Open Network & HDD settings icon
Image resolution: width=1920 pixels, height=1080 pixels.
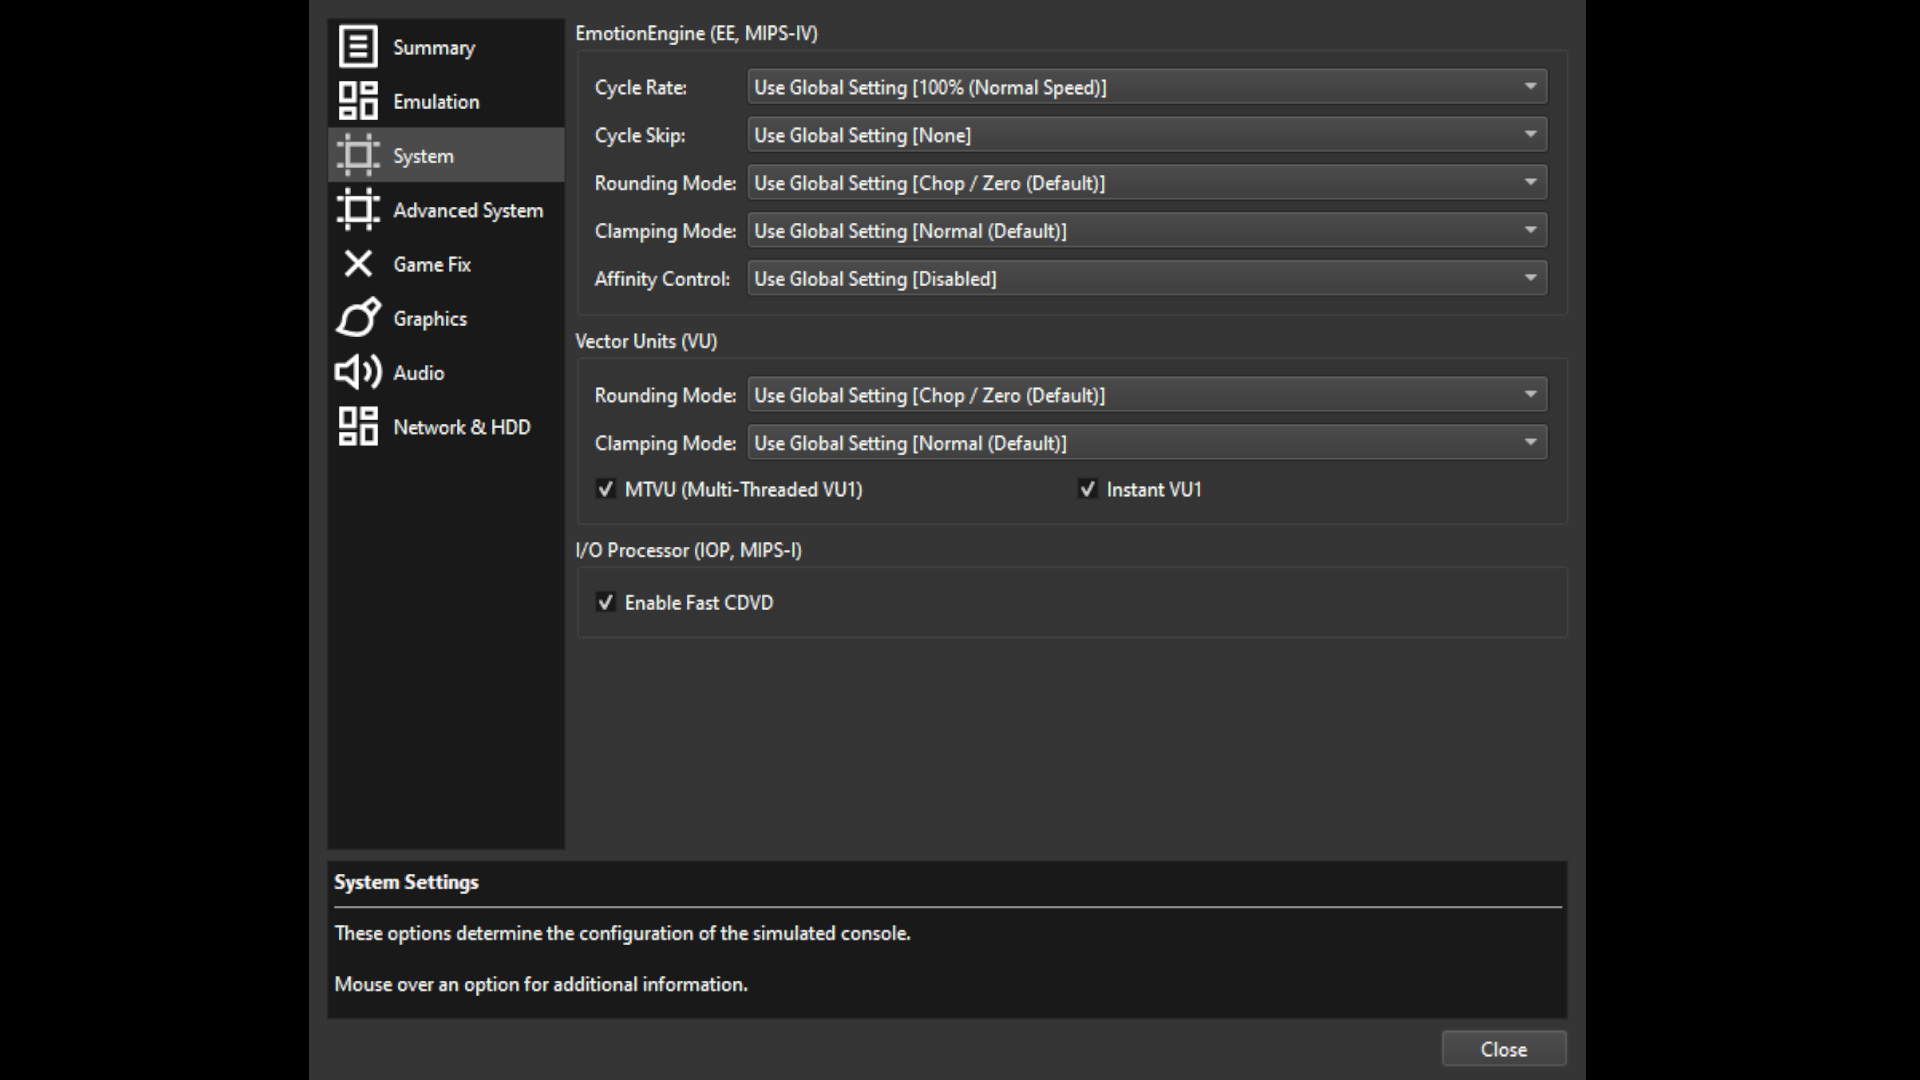[x=357, y=426]
